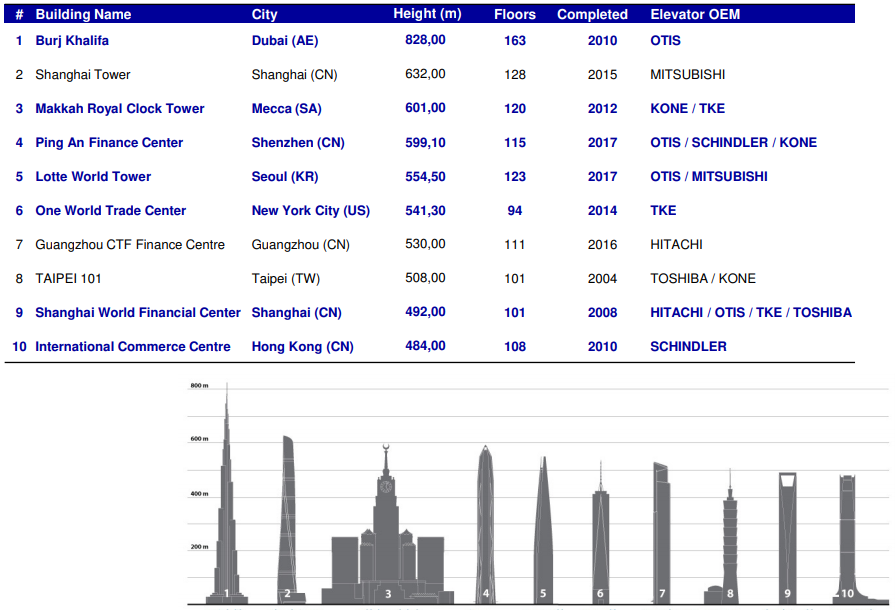Click the Shenzhen (CN) city cell
The width and height of the screenshot is (896, 611).
click(298, 143)
